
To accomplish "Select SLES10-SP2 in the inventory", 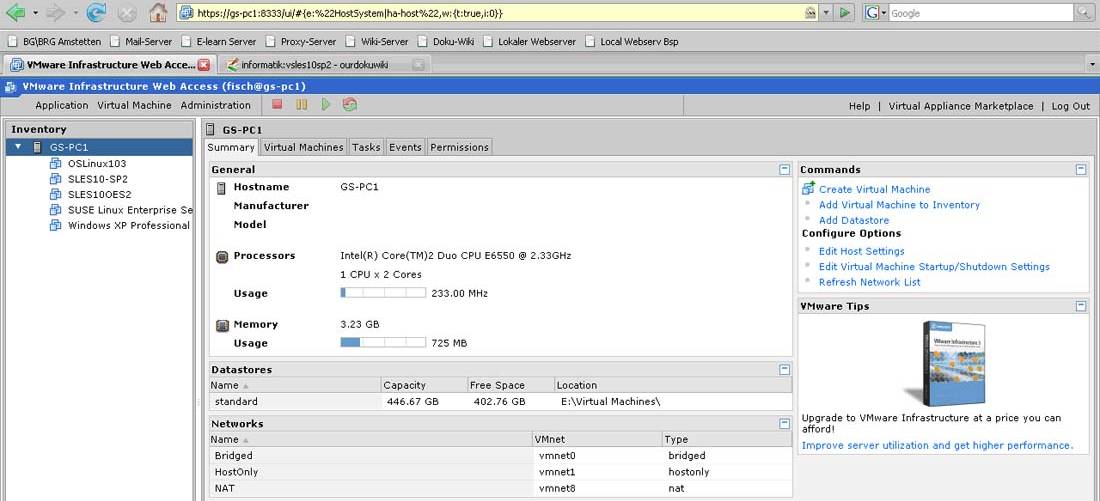I will 97,179.
